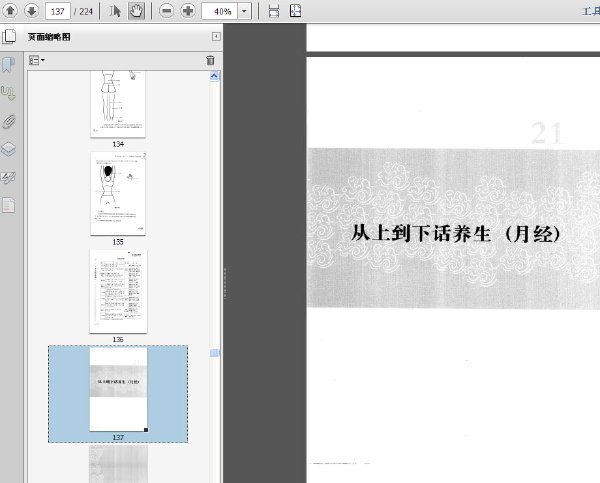Open the Page Thumbnails panel icon

9,37
